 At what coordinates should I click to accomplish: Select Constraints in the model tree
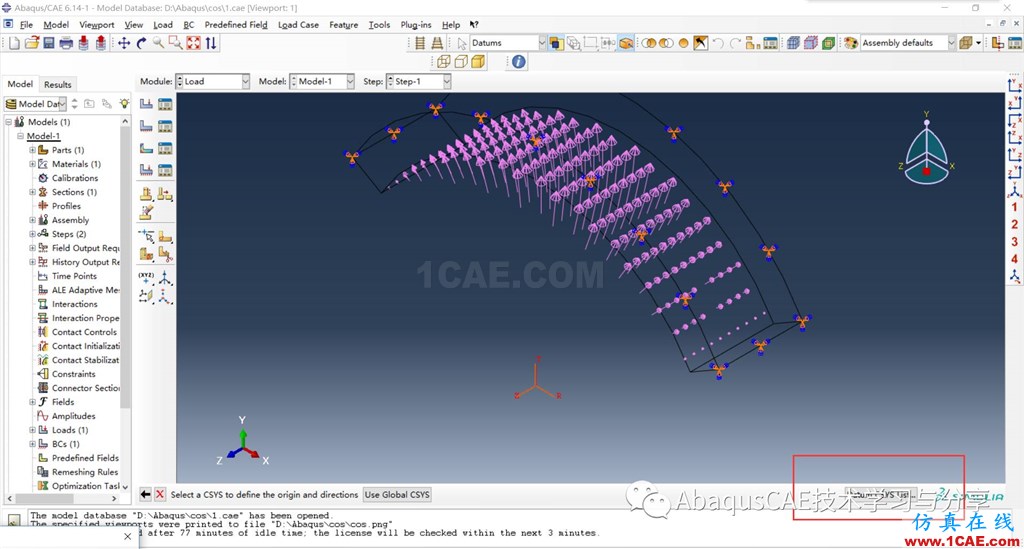click(x=73, y=374)
